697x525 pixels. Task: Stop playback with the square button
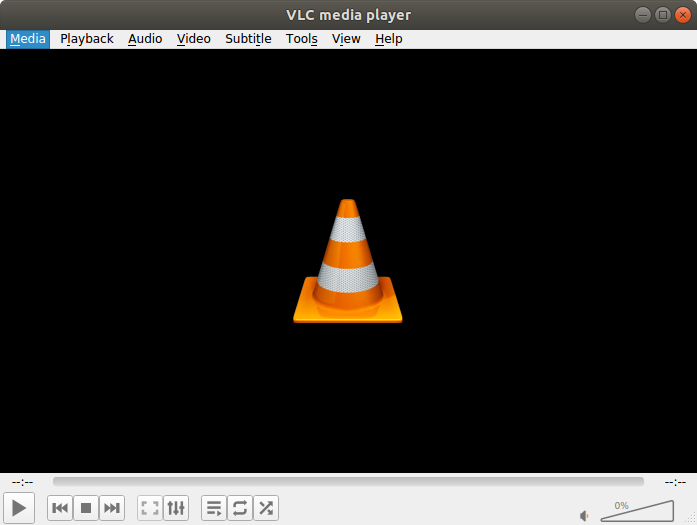pyautogui.click(x=86, y=508)
